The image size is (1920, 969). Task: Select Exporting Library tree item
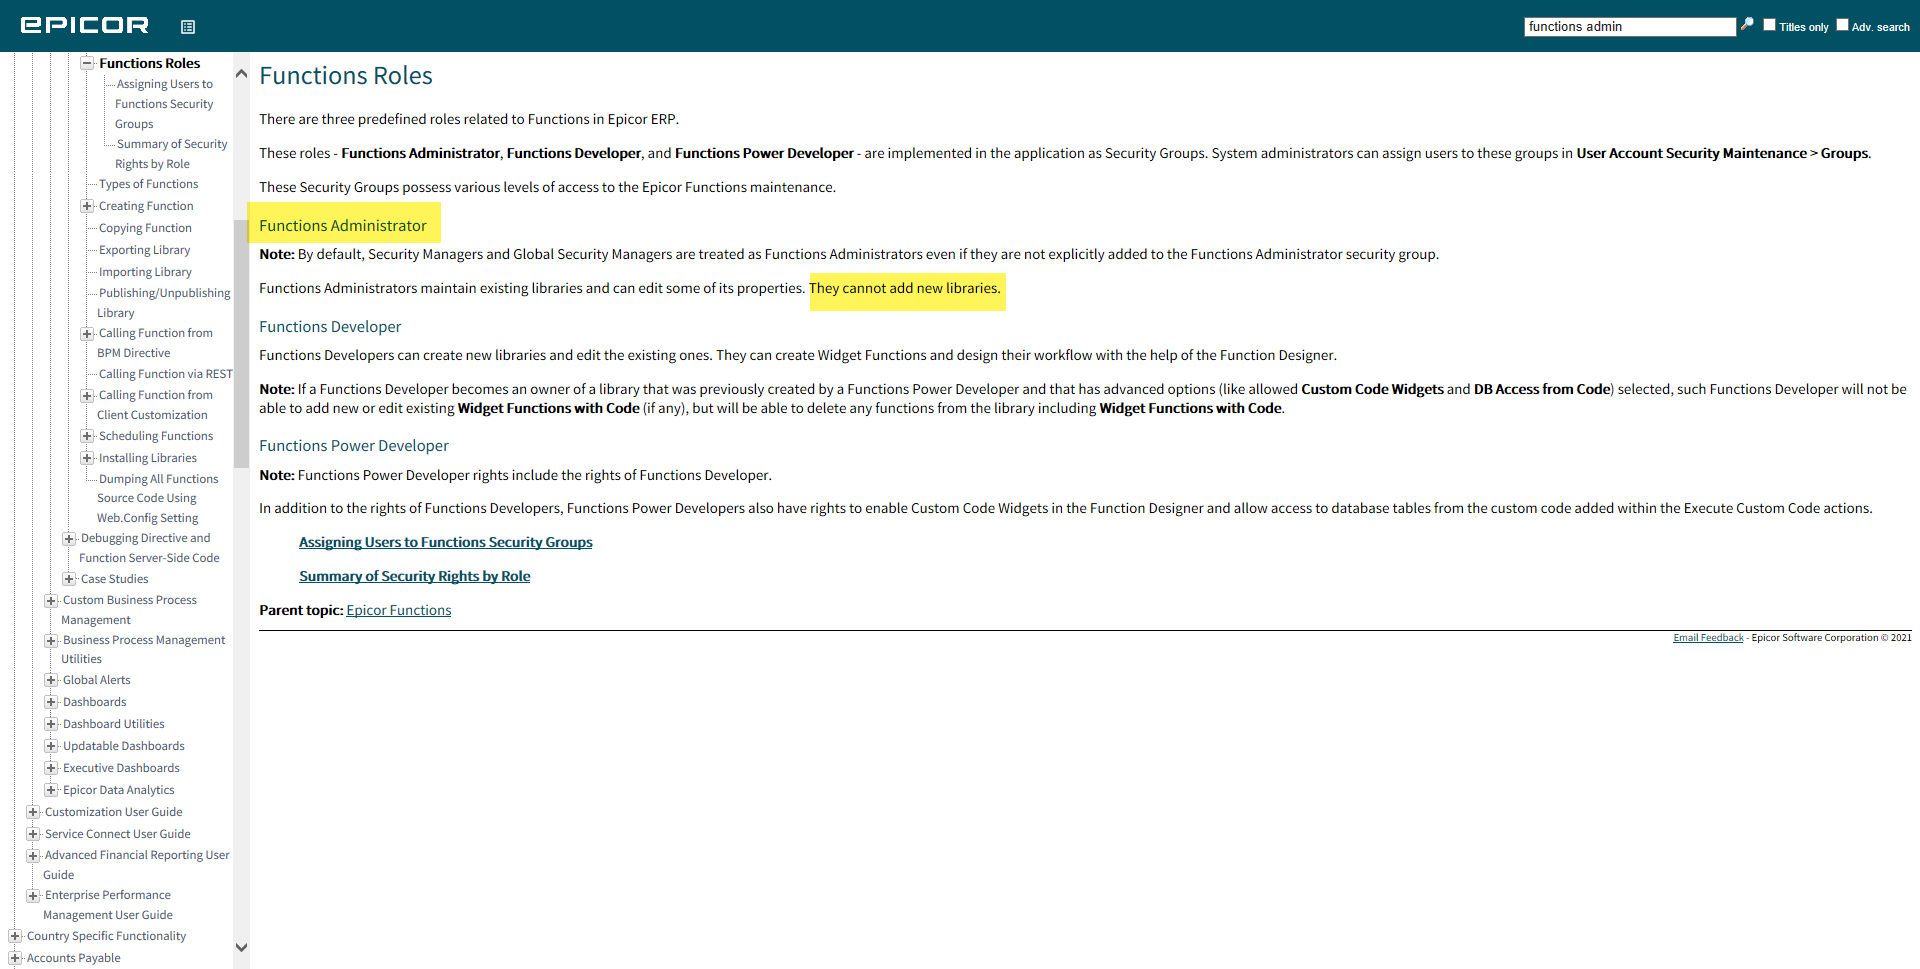144,250
